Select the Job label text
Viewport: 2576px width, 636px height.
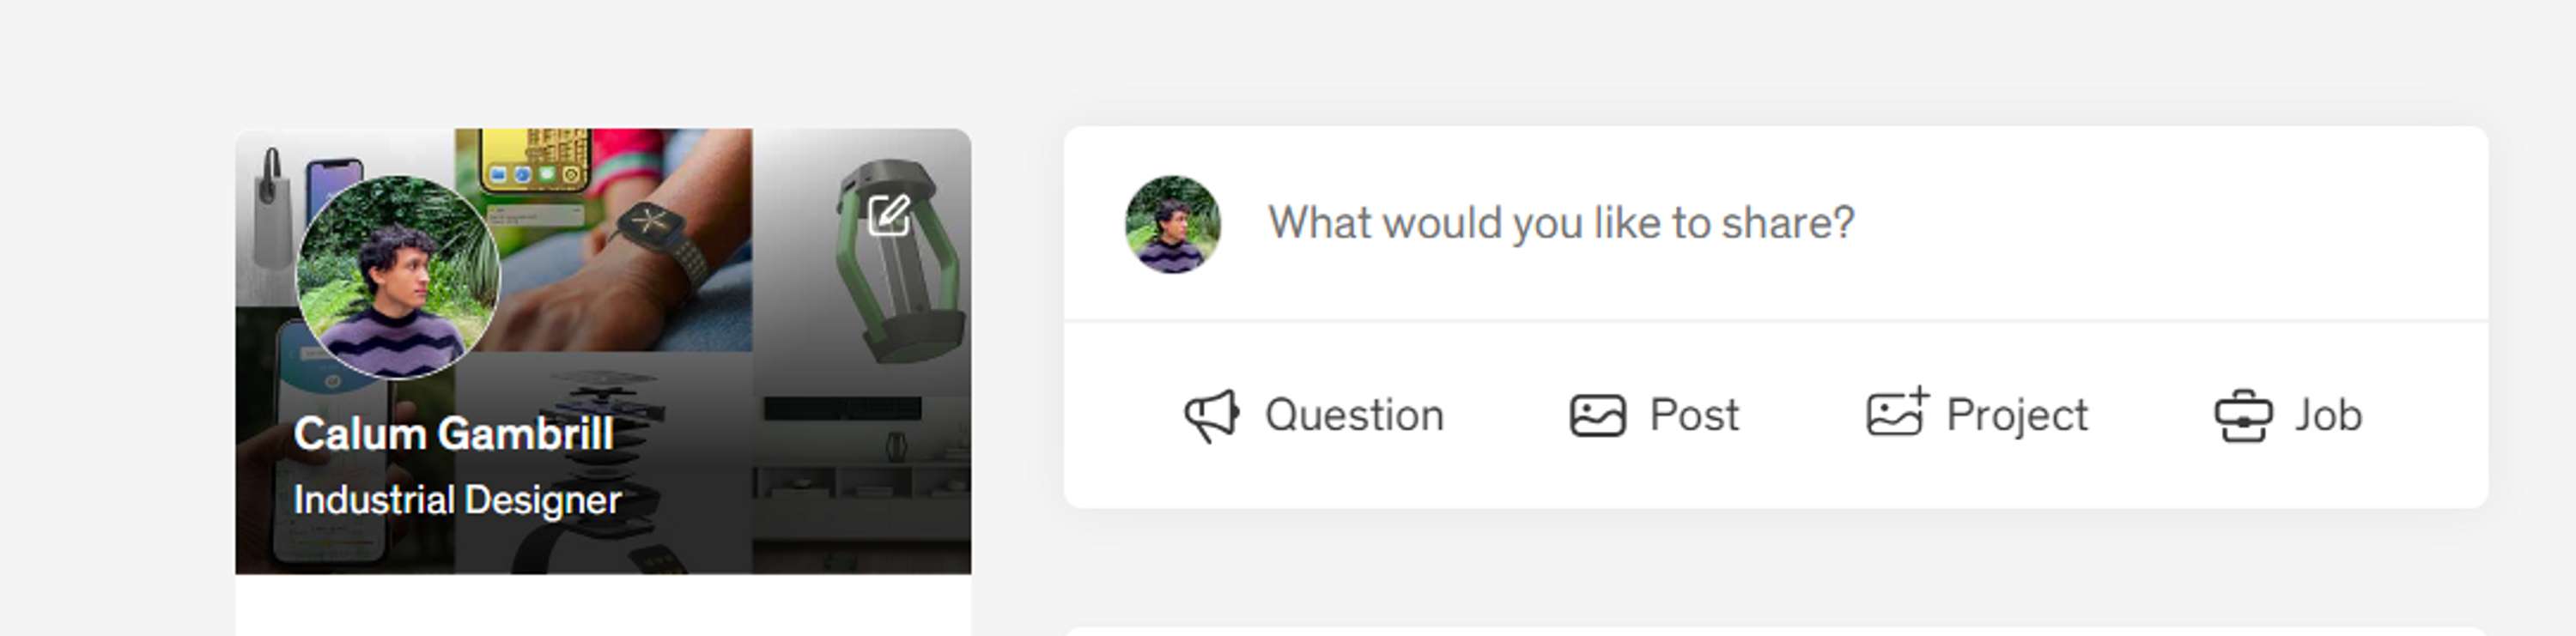coord(2328,416)
